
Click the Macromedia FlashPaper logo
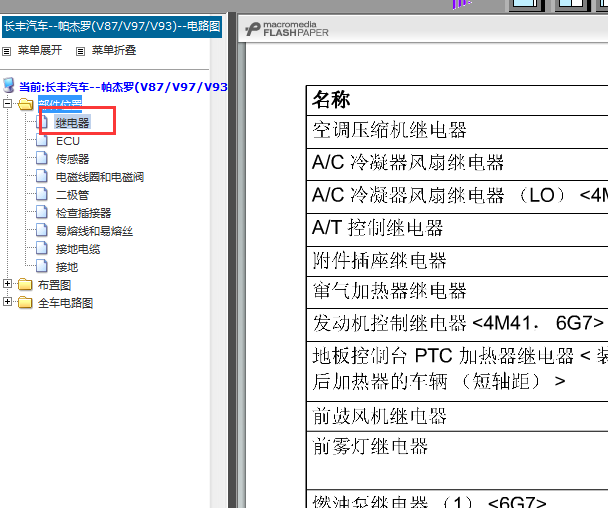click(287, 29)
